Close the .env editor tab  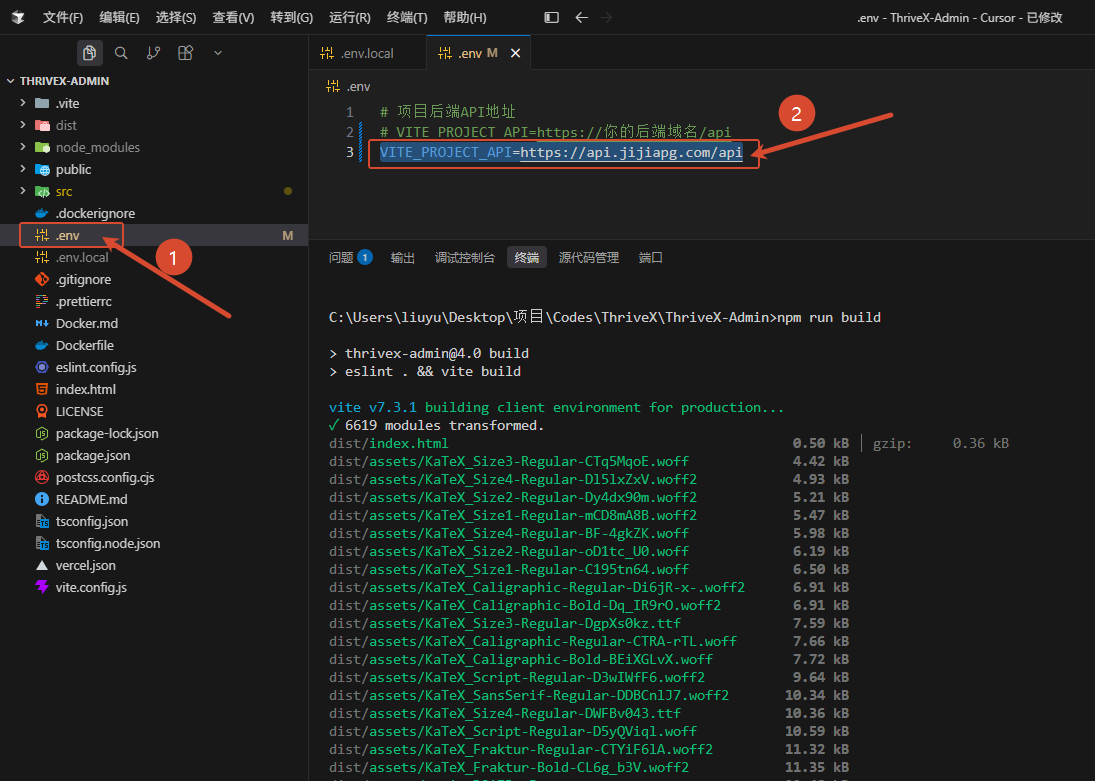coord(515,53)
